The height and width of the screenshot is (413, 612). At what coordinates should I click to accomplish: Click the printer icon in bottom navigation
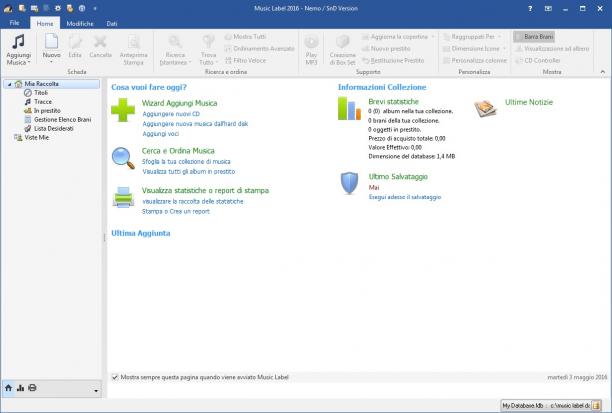32,388
